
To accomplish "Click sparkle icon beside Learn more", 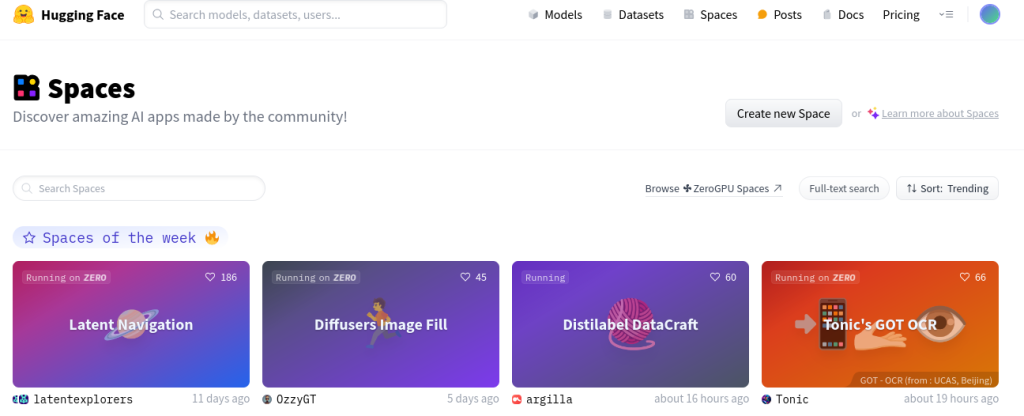I will [x=873, y=113].
